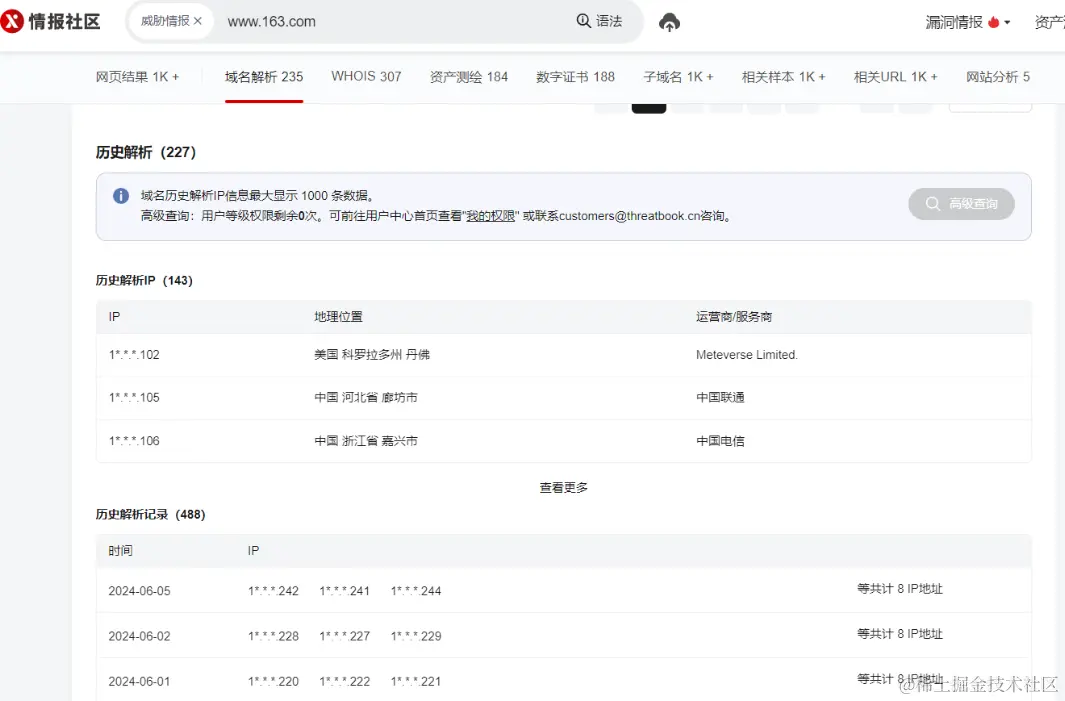Screen dimensions: 1065x701
Task: Open the 相关样本 1K+ tab
Action: point(783,77)
